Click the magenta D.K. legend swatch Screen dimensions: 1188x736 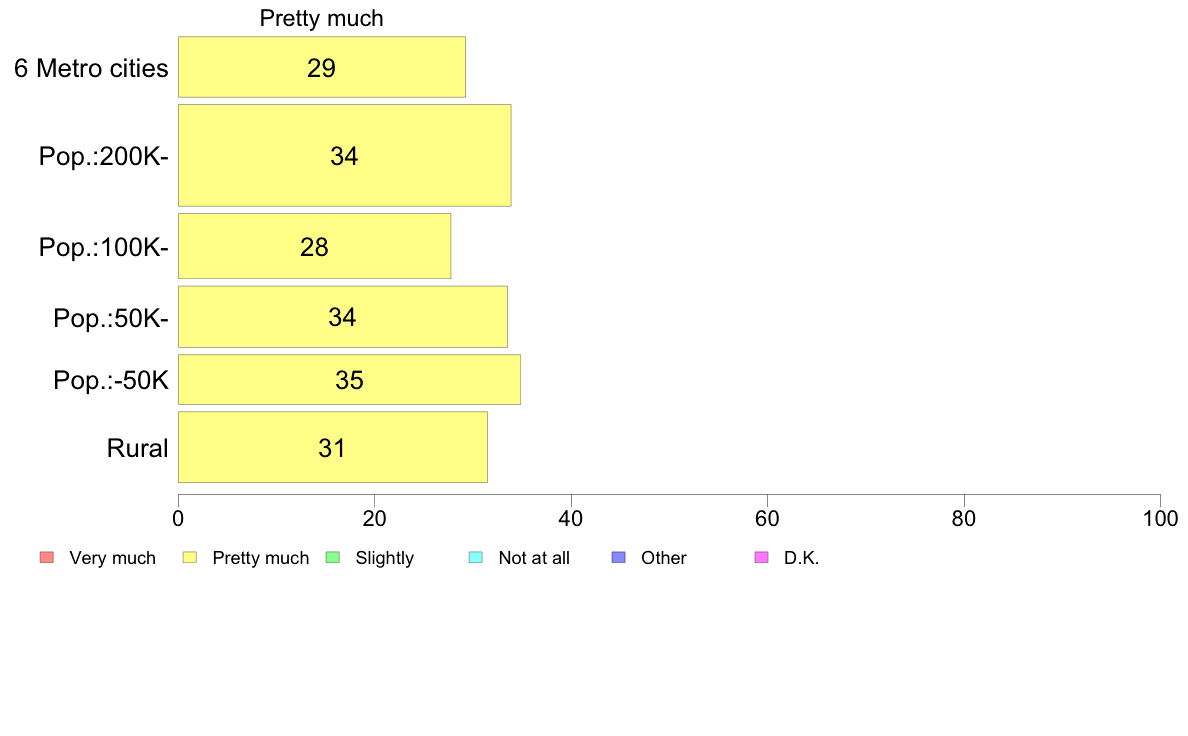point(761,557)
